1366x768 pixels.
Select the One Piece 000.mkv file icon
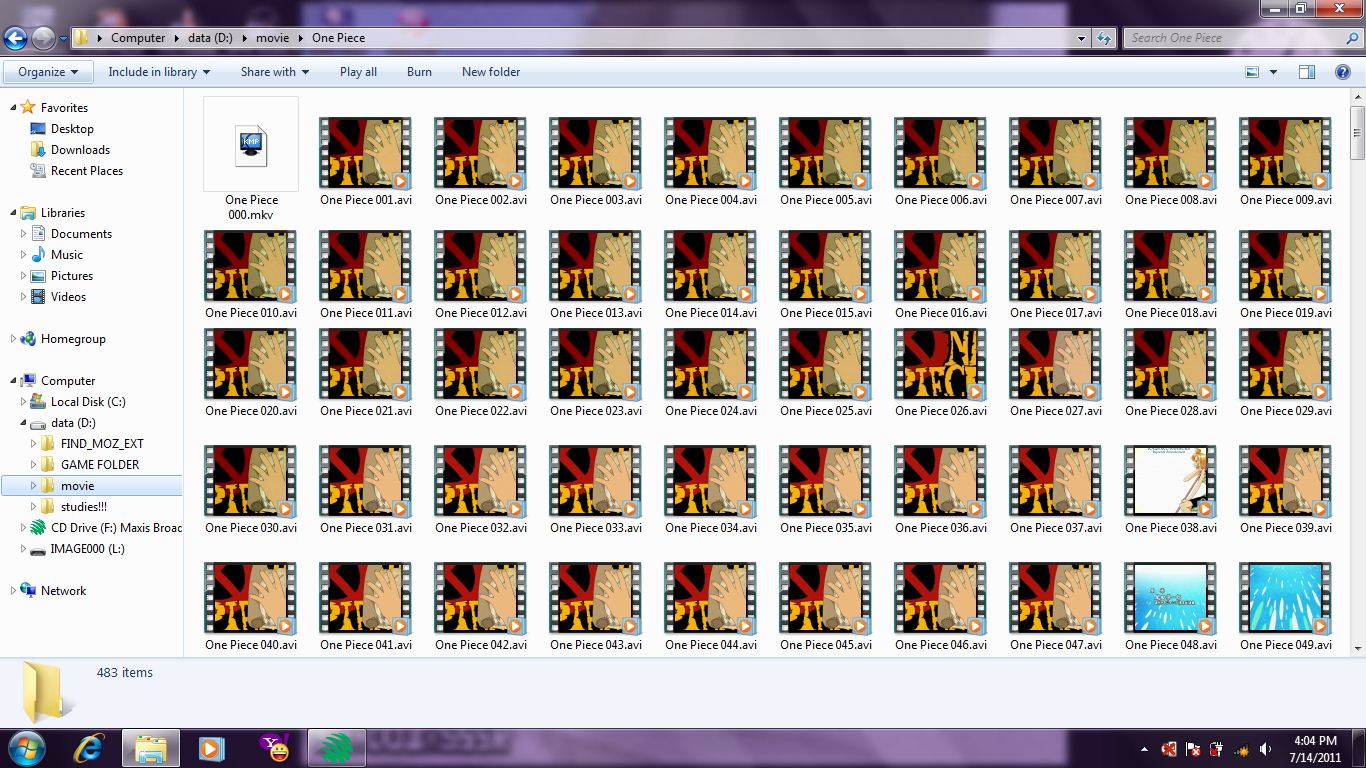[x=251, y=144]
